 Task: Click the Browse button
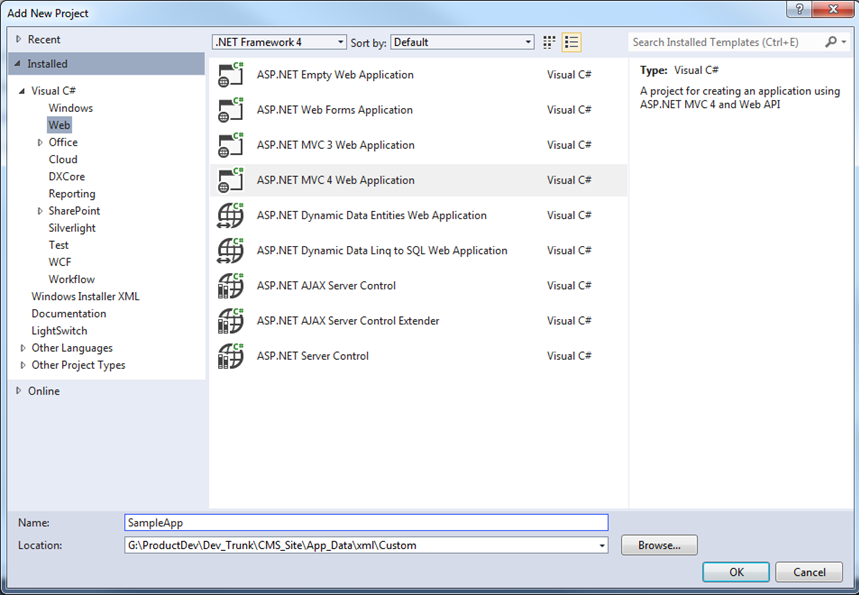tap(658, 545)
